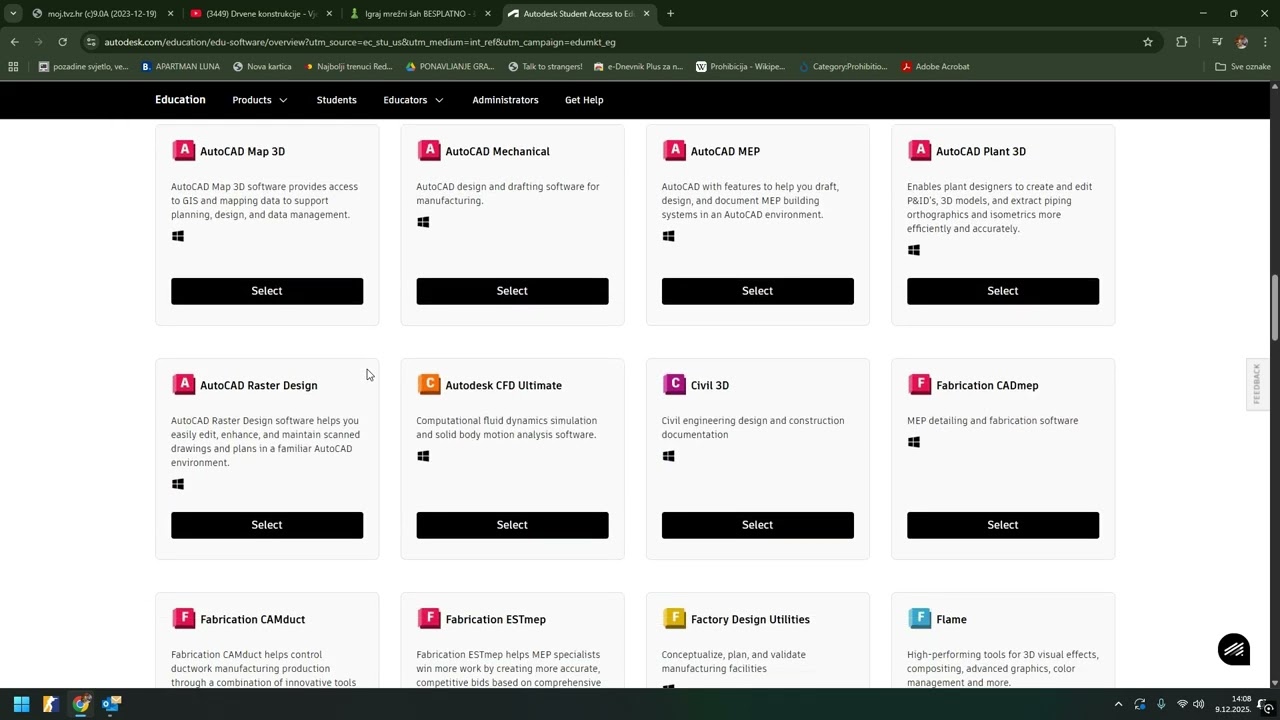Click the Flame product icon

coord(919,619)
